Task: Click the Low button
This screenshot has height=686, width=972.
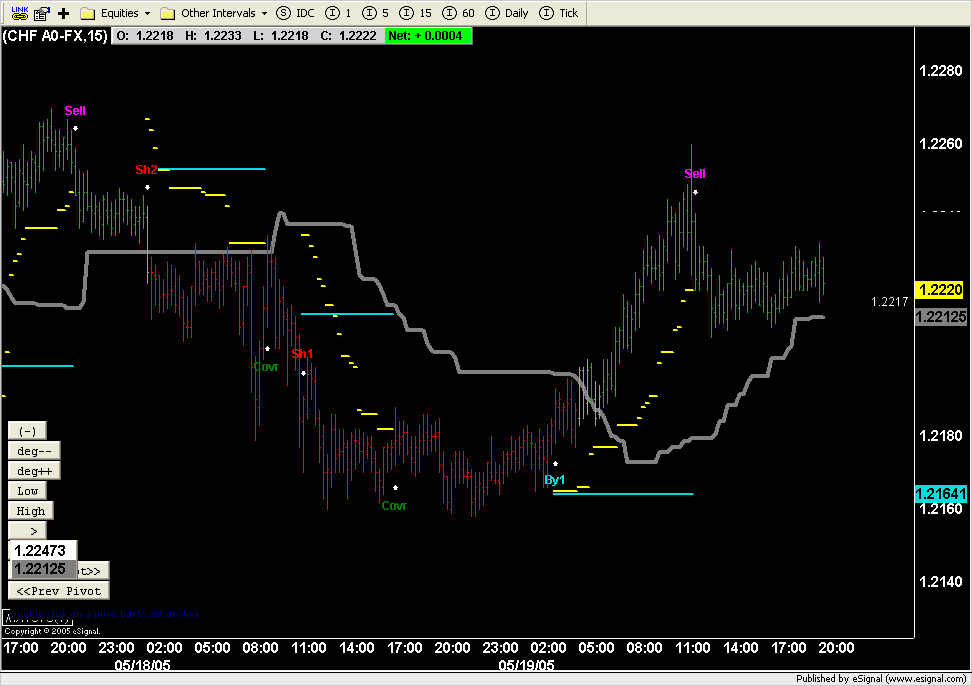Action: pos(27,491)
